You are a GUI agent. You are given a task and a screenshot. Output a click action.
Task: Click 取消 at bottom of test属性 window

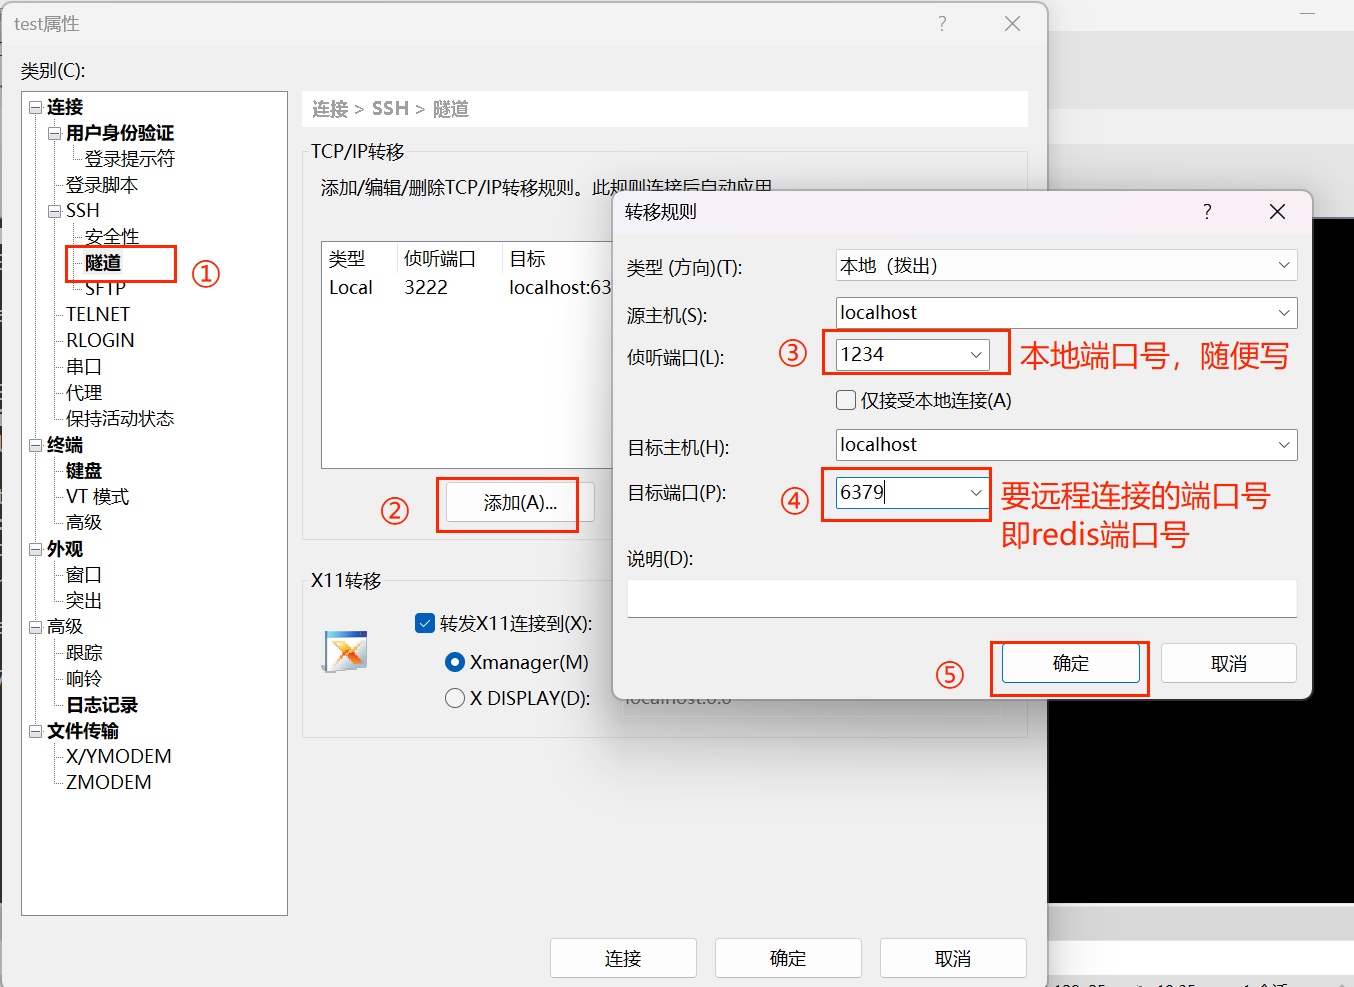(x=953, y=958)
